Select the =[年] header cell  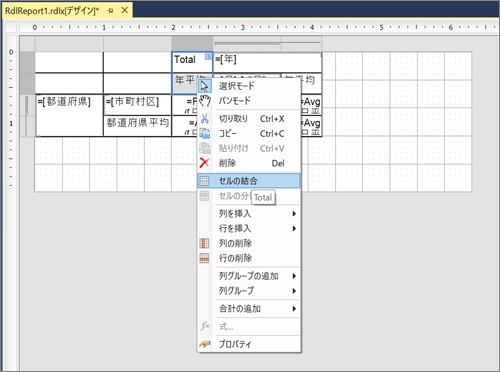click(x=267, y=62)
